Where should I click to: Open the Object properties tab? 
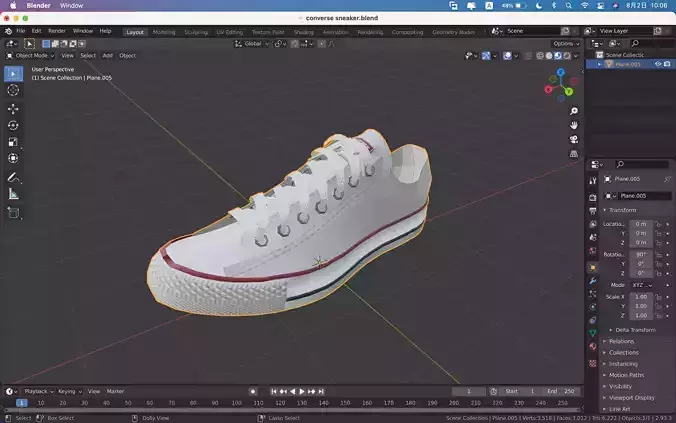pos(593,268)
